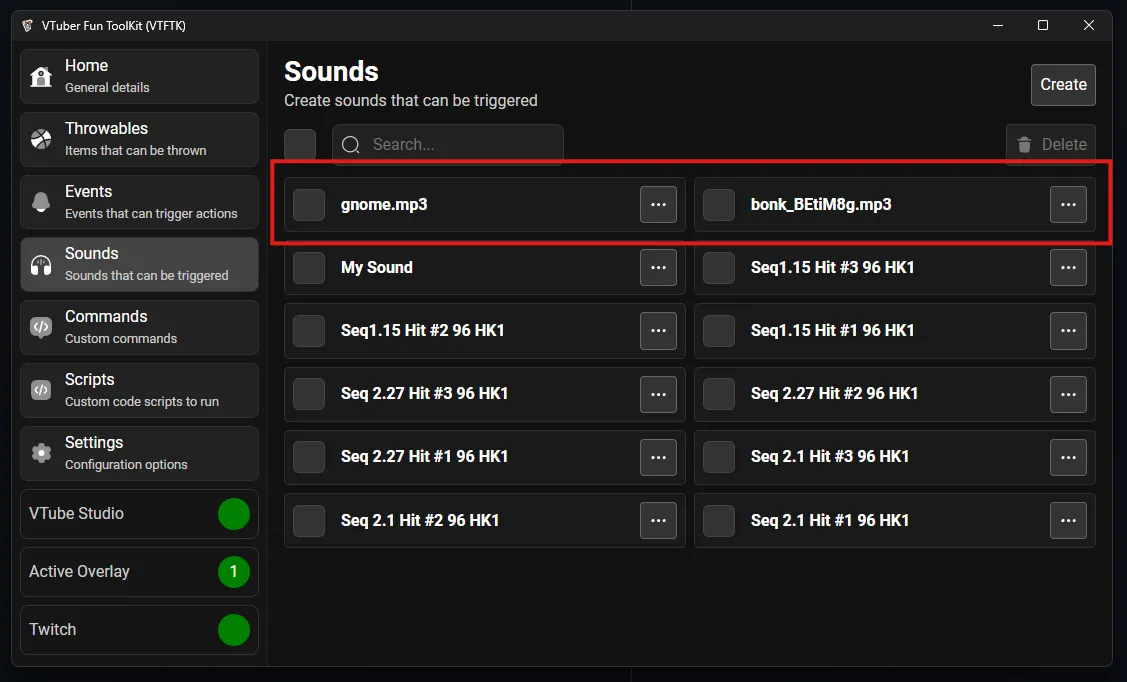Open options menu for bonk_BEtiM8g.mp3

click(1068, 205)
